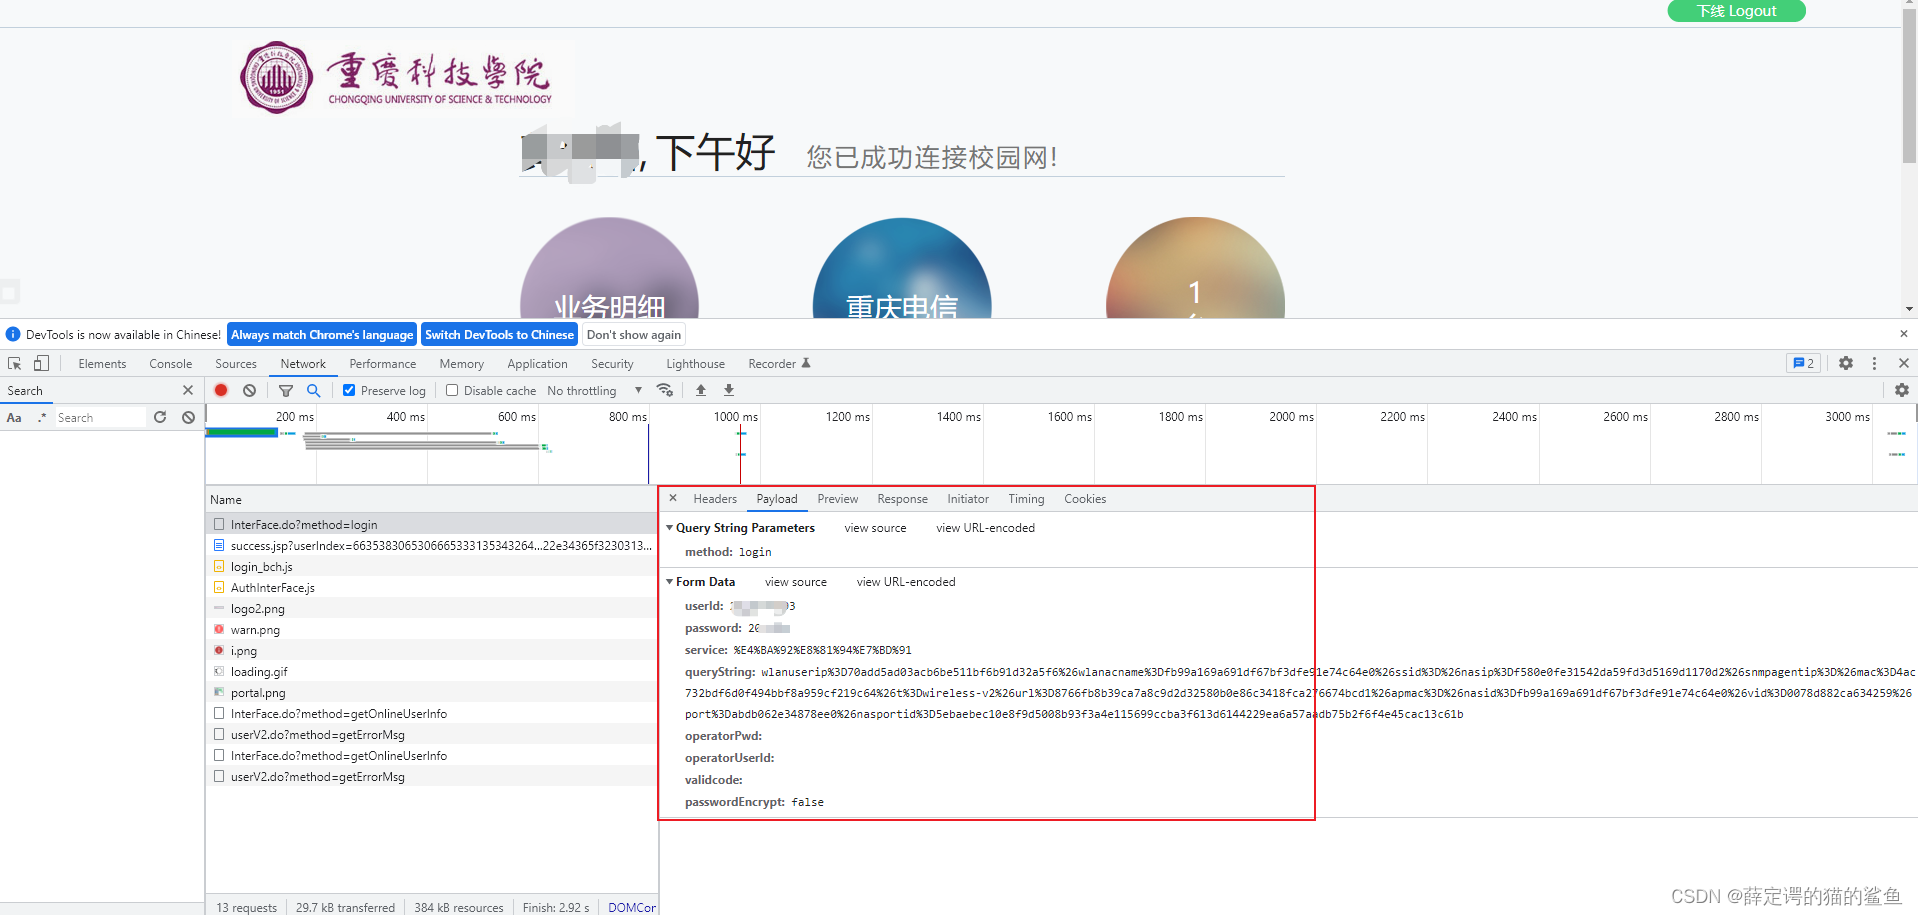Open the No throttling dropdown
The width and height of the screenshot is (1918, 915).
595,390
